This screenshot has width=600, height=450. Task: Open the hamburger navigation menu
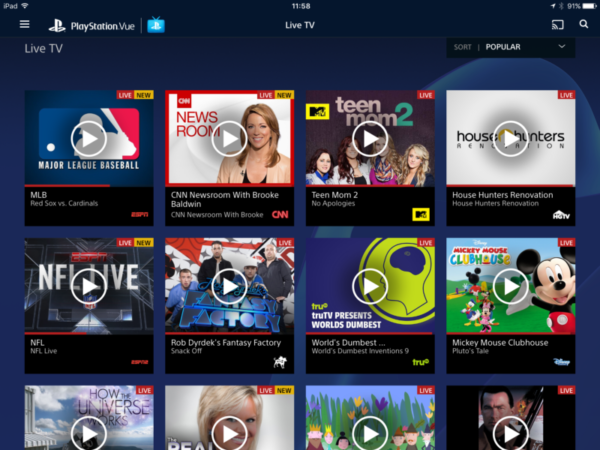click(24, 24)
